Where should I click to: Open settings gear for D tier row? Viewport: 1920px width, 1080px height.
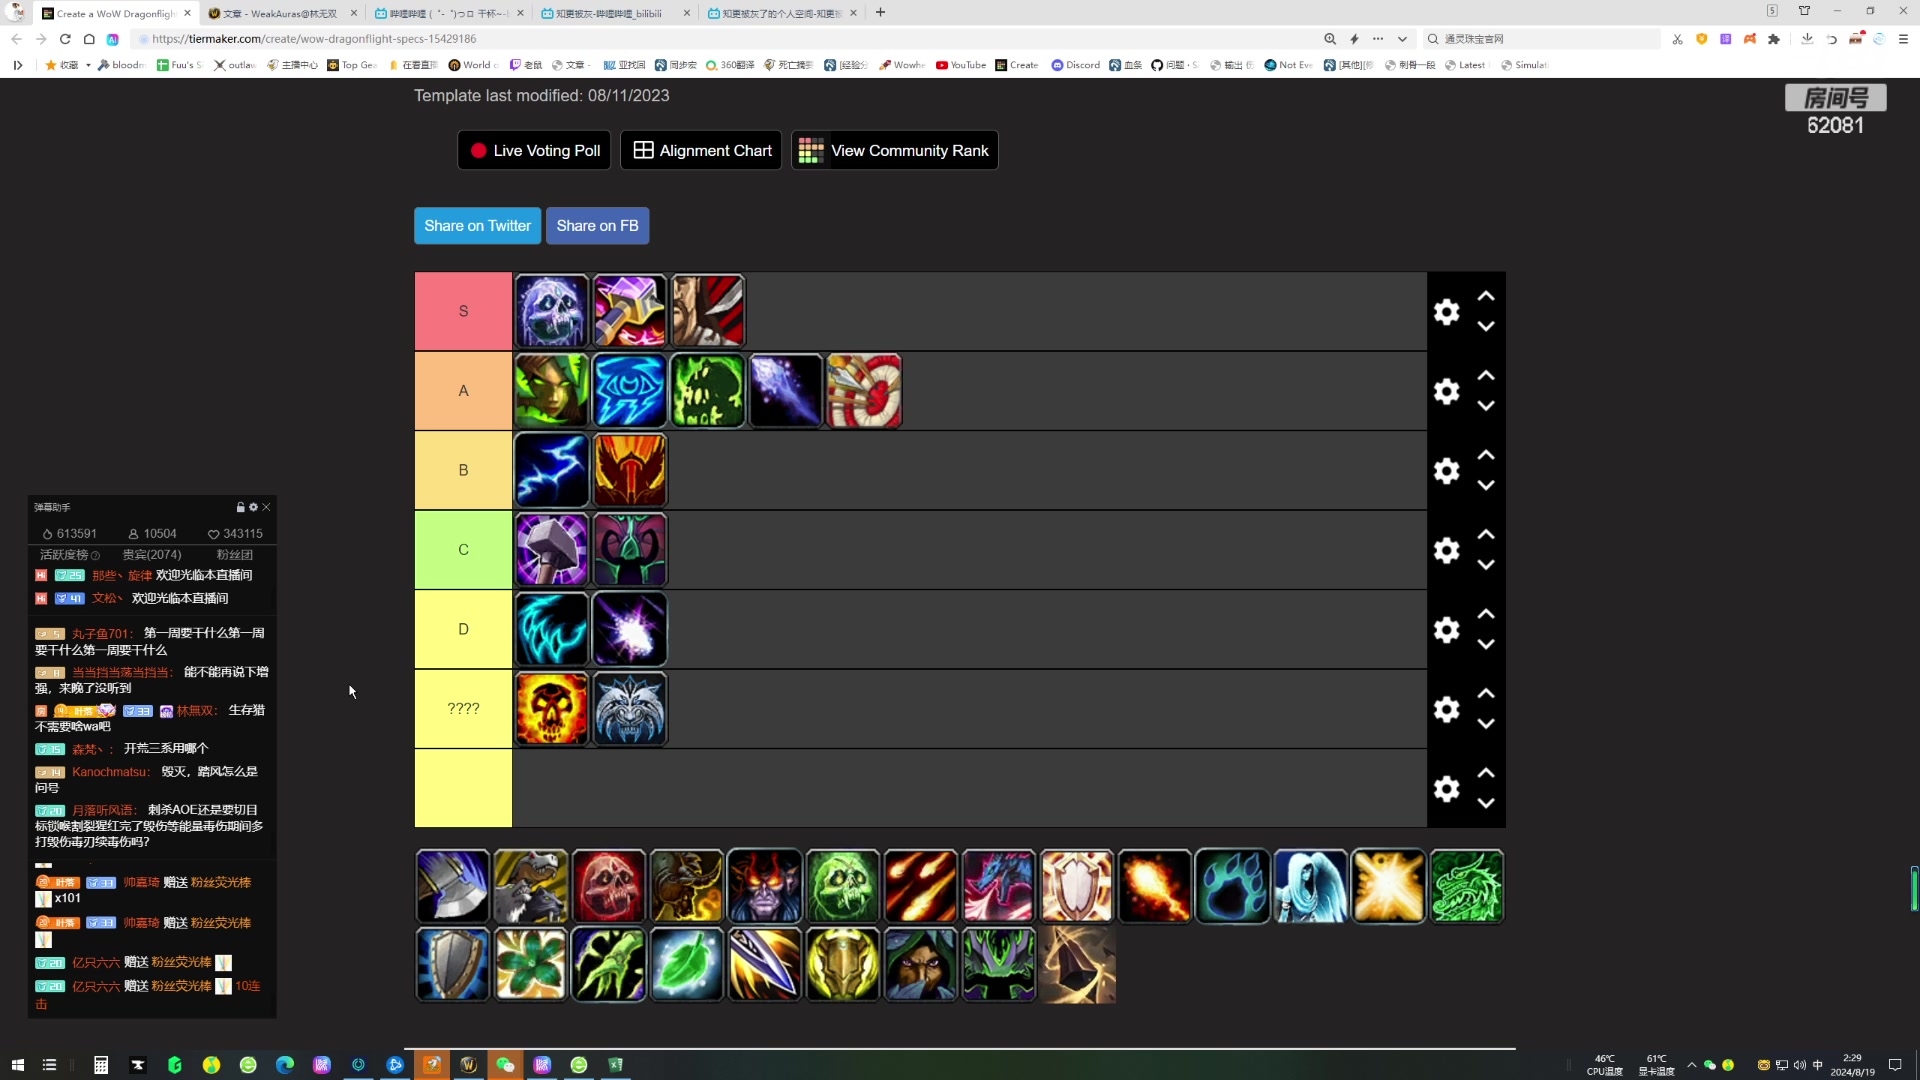pyautogui.click(x=1446, y=630)
